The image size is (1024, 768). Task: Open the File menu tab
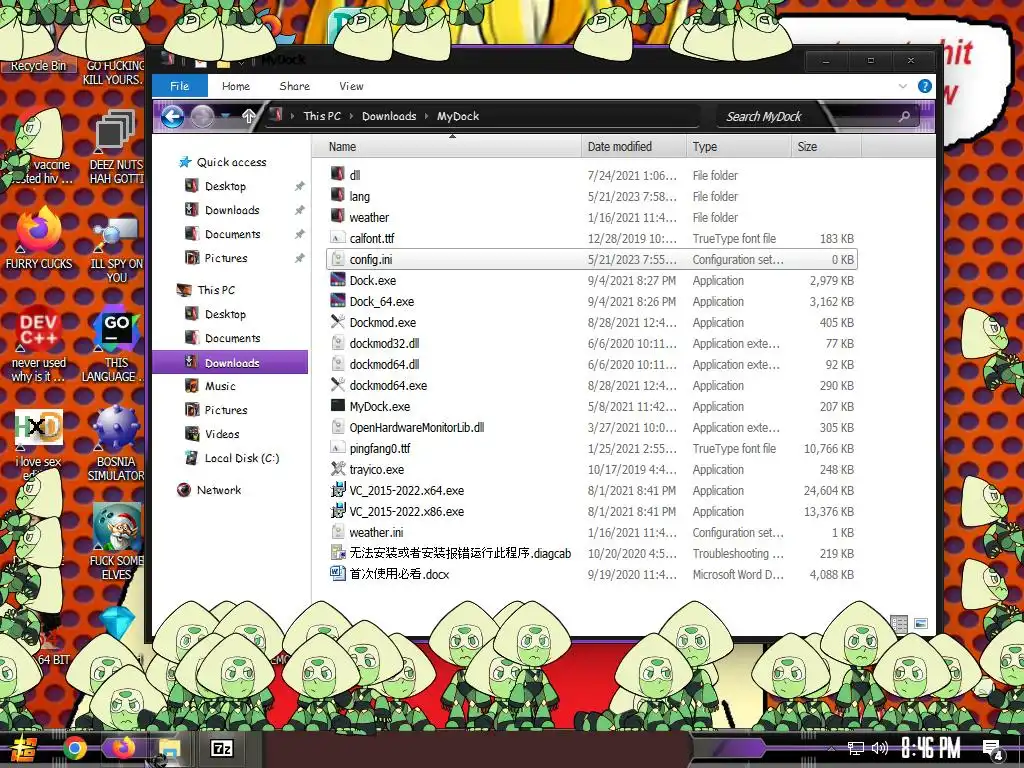[180, 86]
